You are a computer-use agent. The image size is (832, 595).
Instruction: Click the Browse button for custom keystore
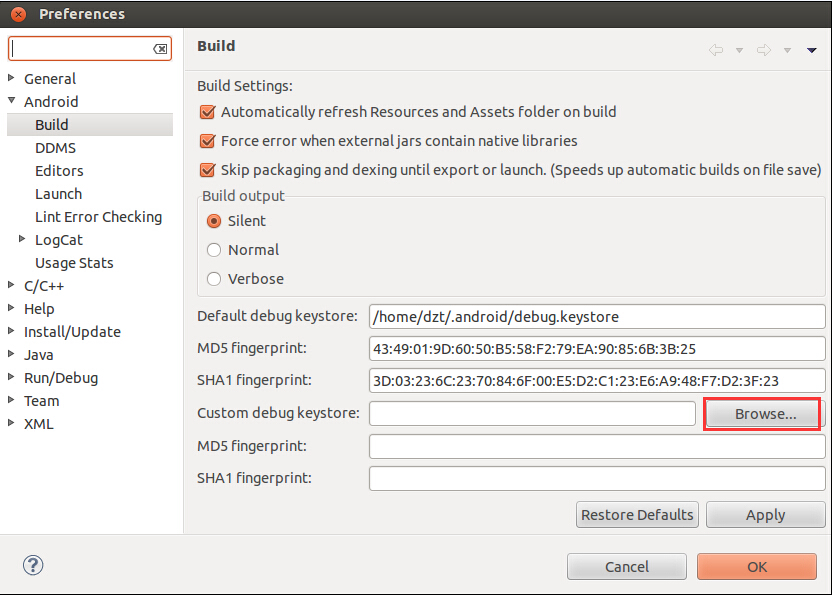tap(762, 413)
